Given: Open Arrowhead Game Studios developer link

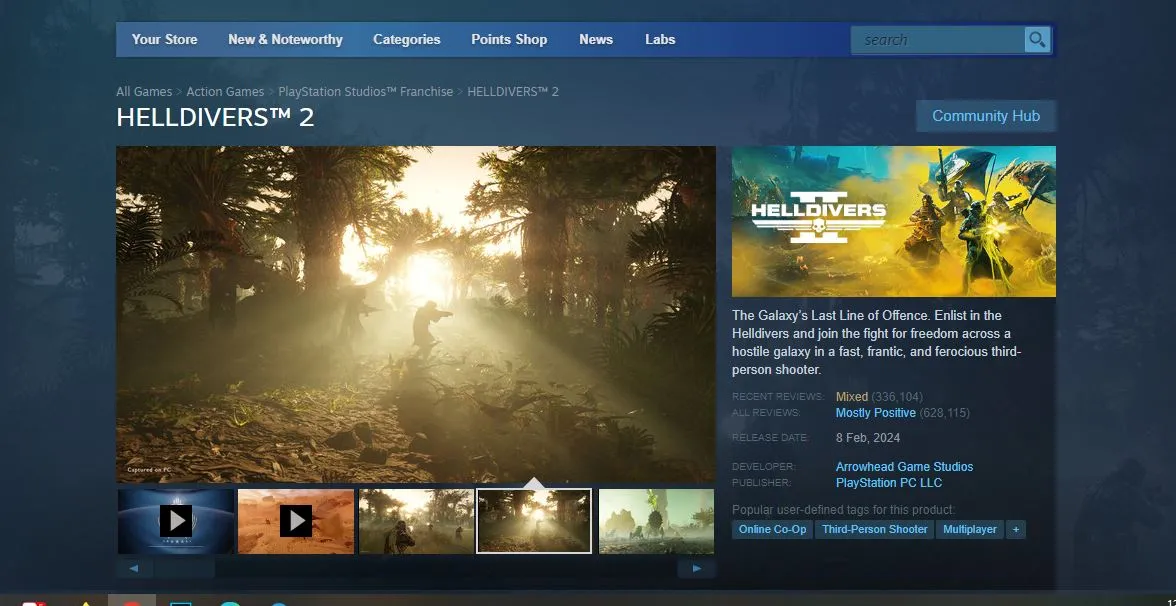Looking at the screenshot, I should click(x=904, y=467).
